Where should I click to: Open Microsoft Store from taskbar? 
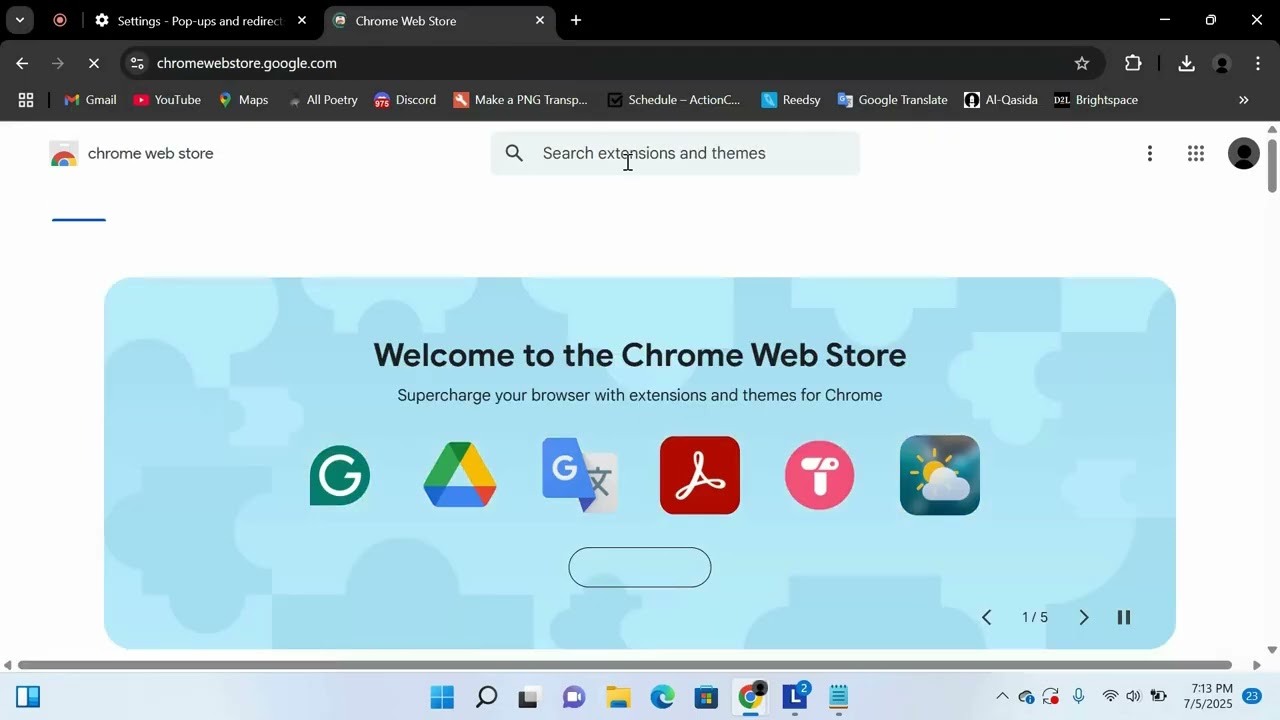click(x=706, y=697)
